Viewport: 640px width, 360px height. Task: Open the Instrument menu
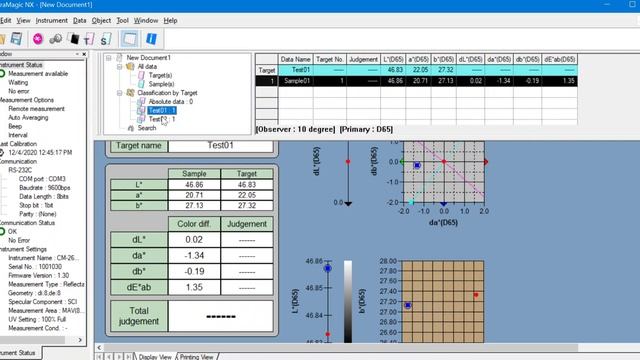coord(51,20)
